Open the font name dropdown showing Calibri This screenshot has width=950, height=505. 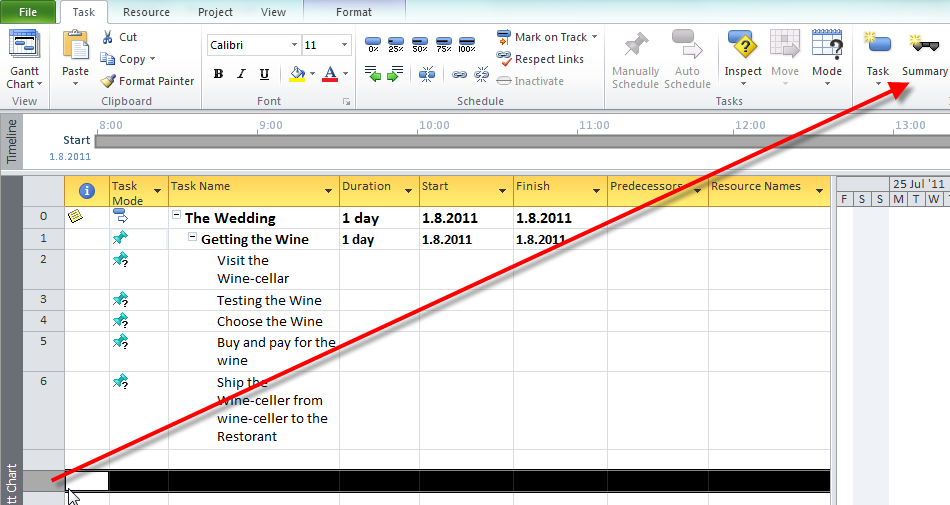[x=294, y=45]
